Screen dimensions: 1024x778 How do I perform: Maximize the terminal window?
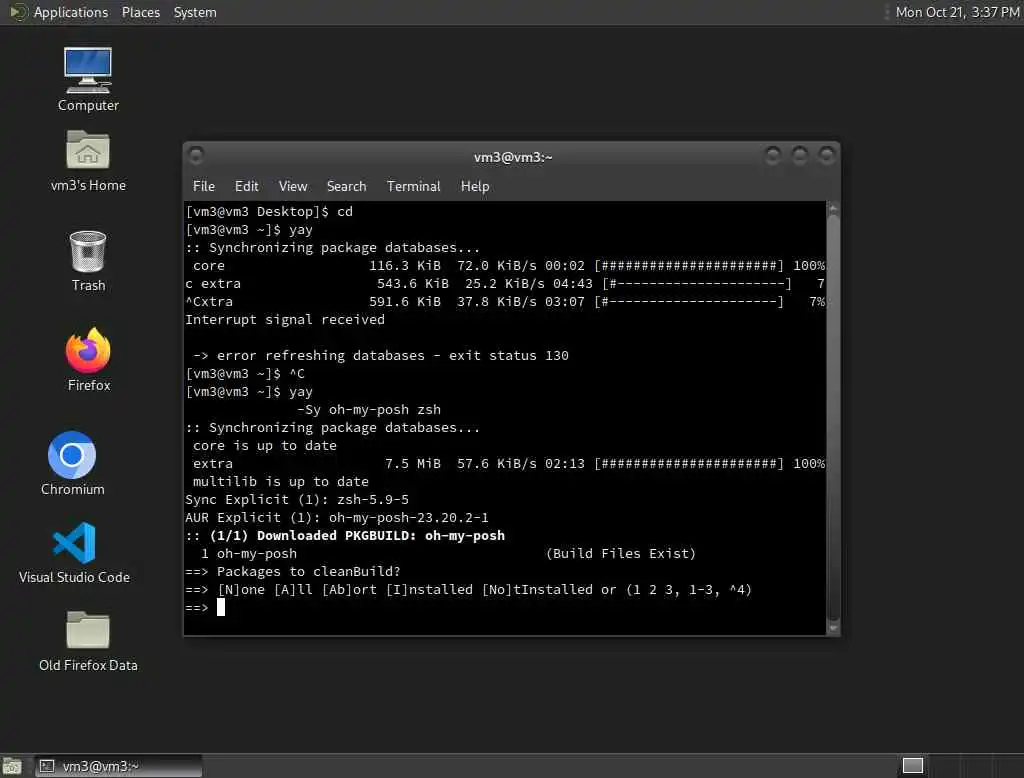tap(800, 155)
